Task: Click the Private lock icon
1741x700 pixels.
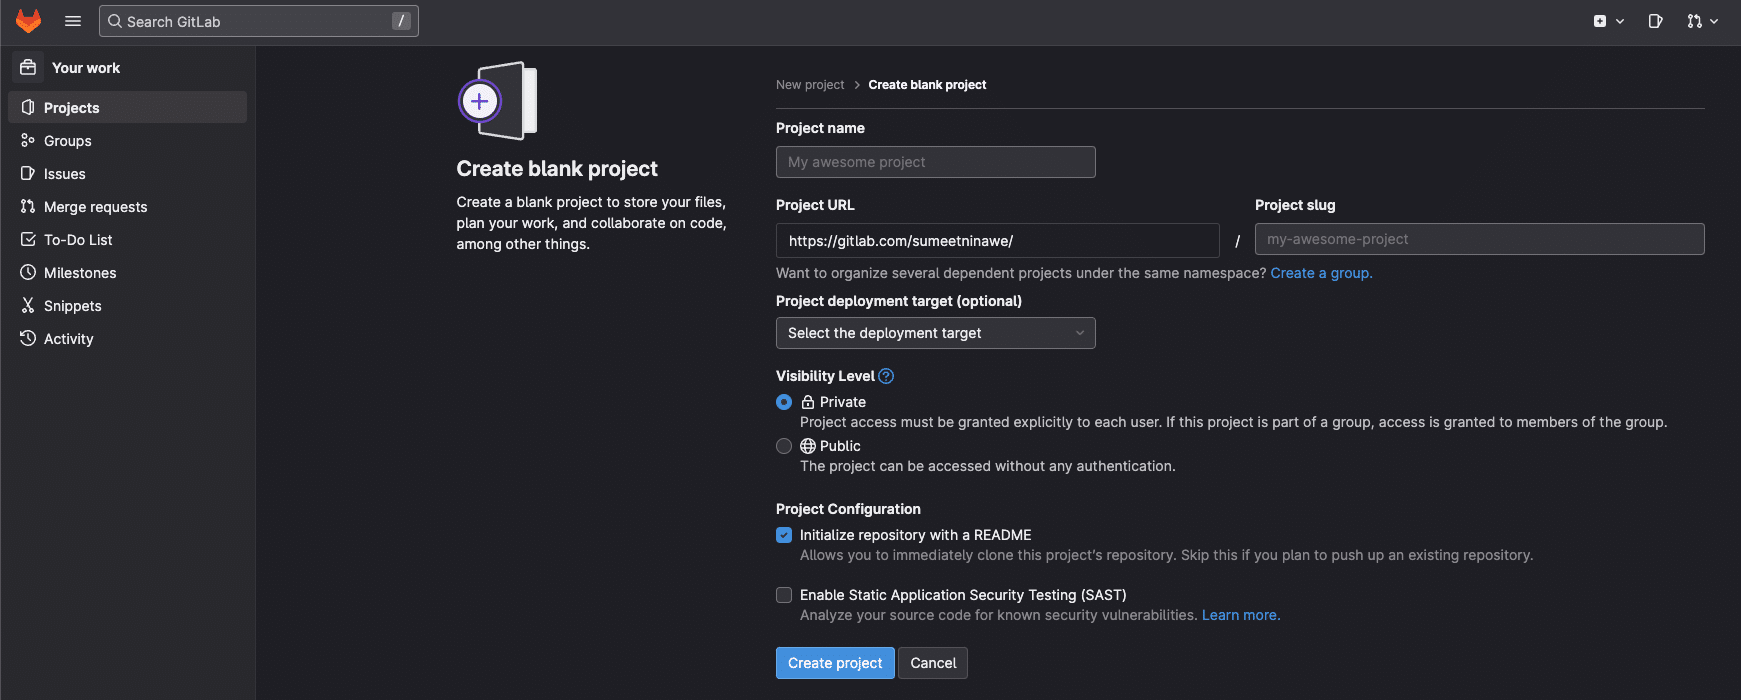Action: 808,402
